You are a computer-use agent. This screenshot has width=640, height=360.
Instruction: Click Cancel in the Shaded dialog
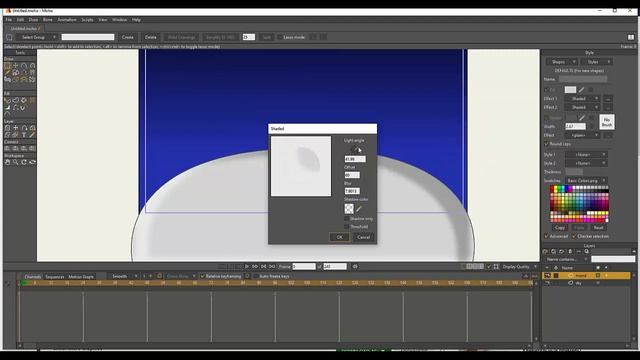[x=363, y=237]
